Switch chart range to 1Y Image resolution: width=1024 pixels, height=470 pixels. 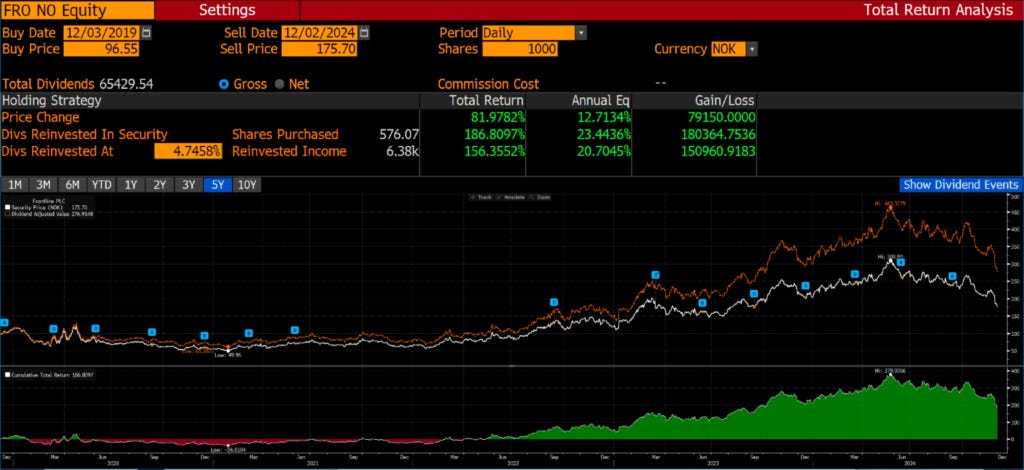[131, 185]
